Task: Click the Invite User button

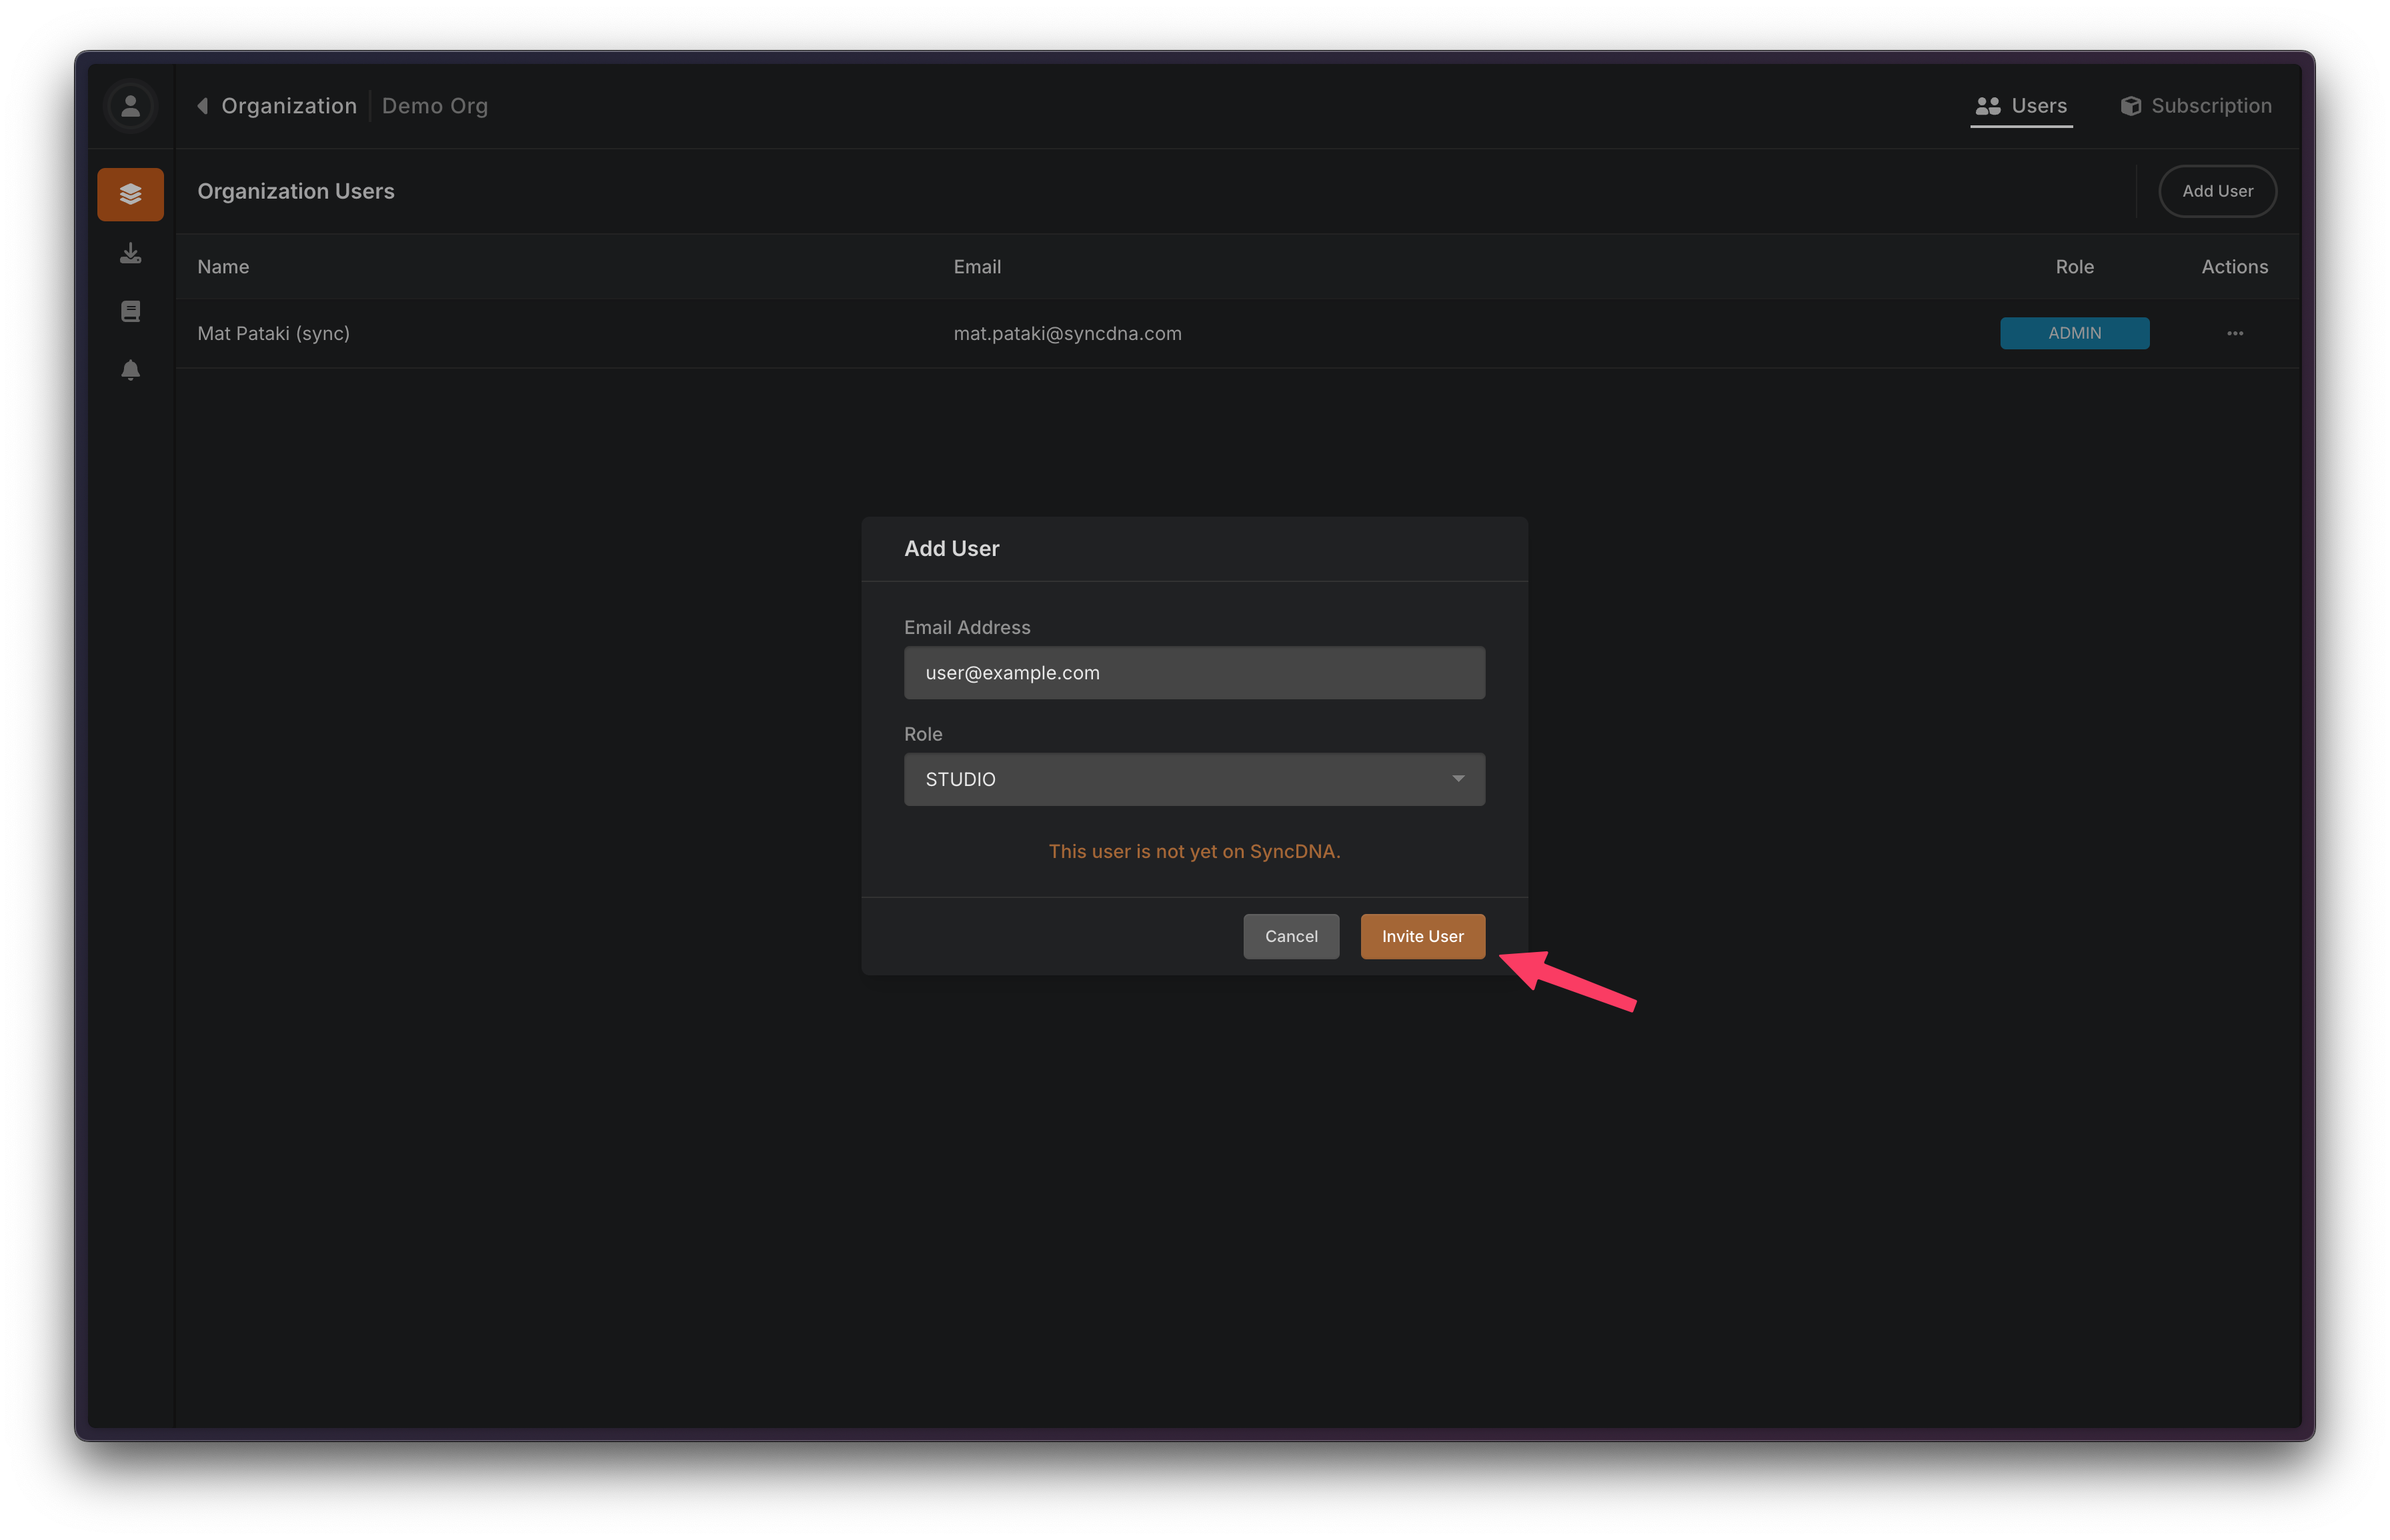Action: [x=1422, y=936]
